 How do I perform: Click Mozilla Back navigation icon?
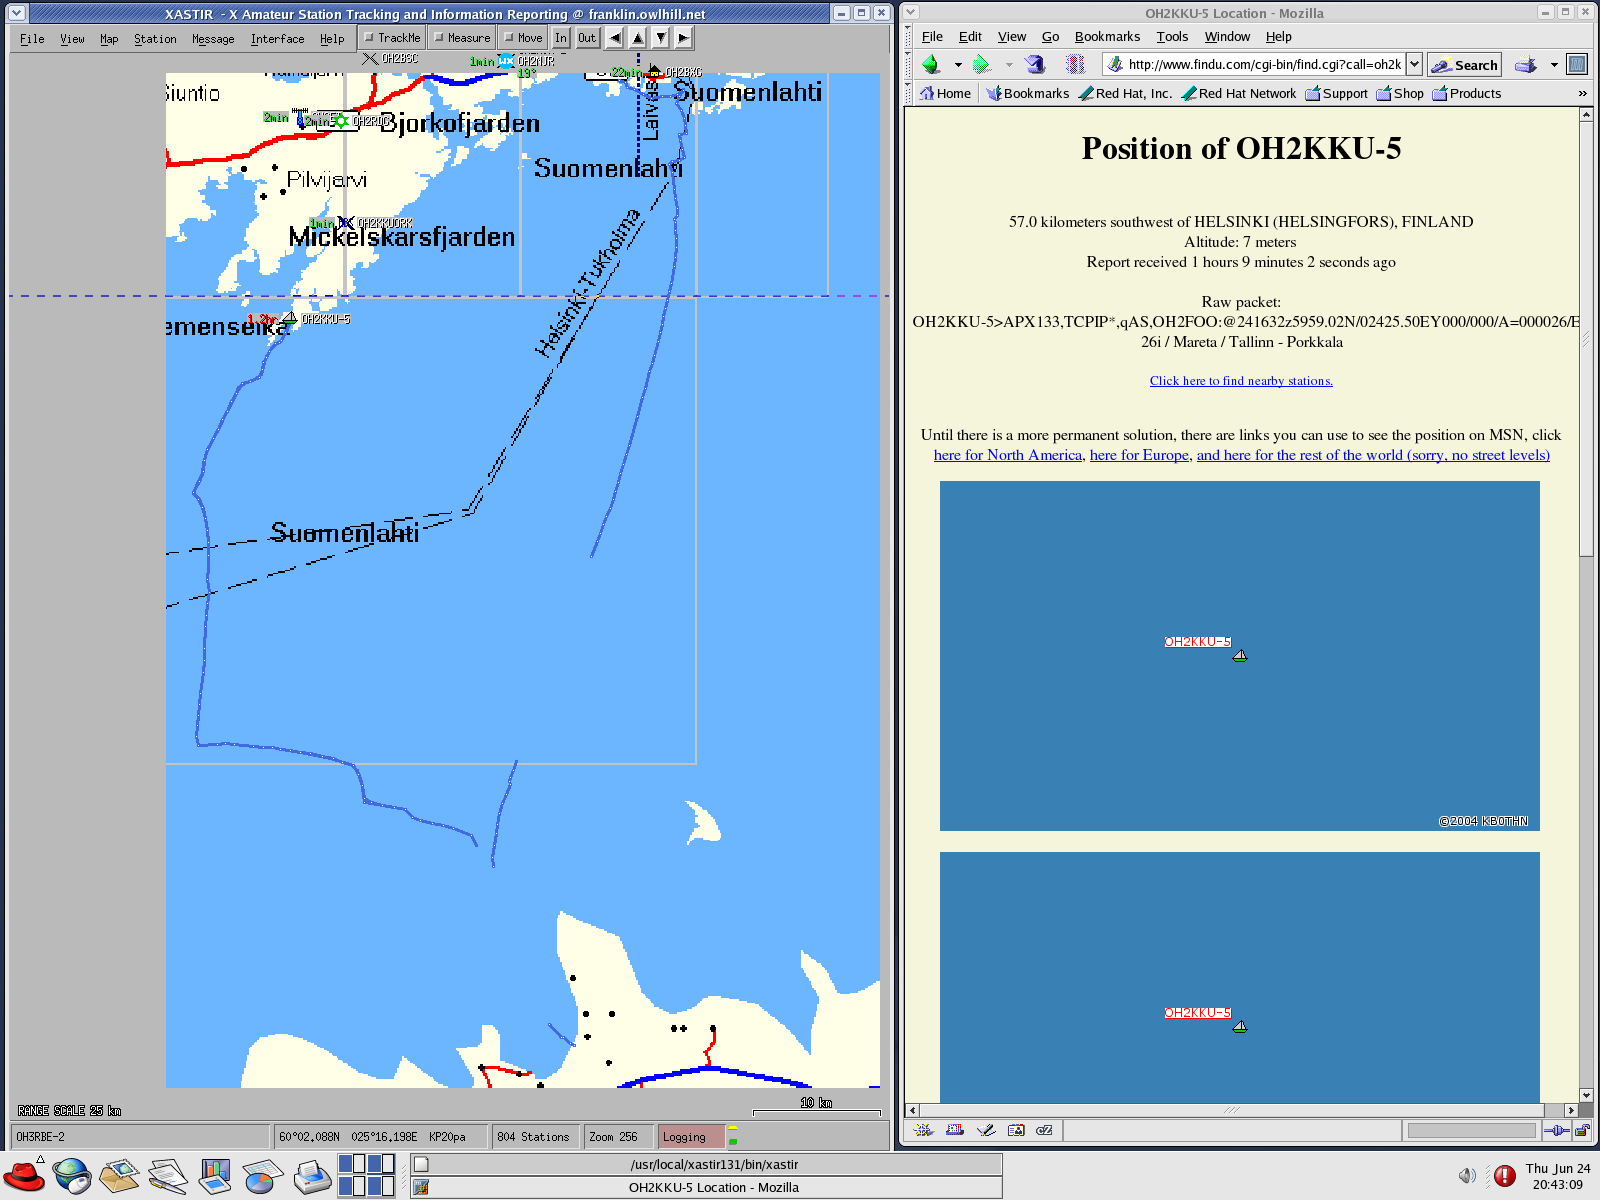[x=932, y=64]
